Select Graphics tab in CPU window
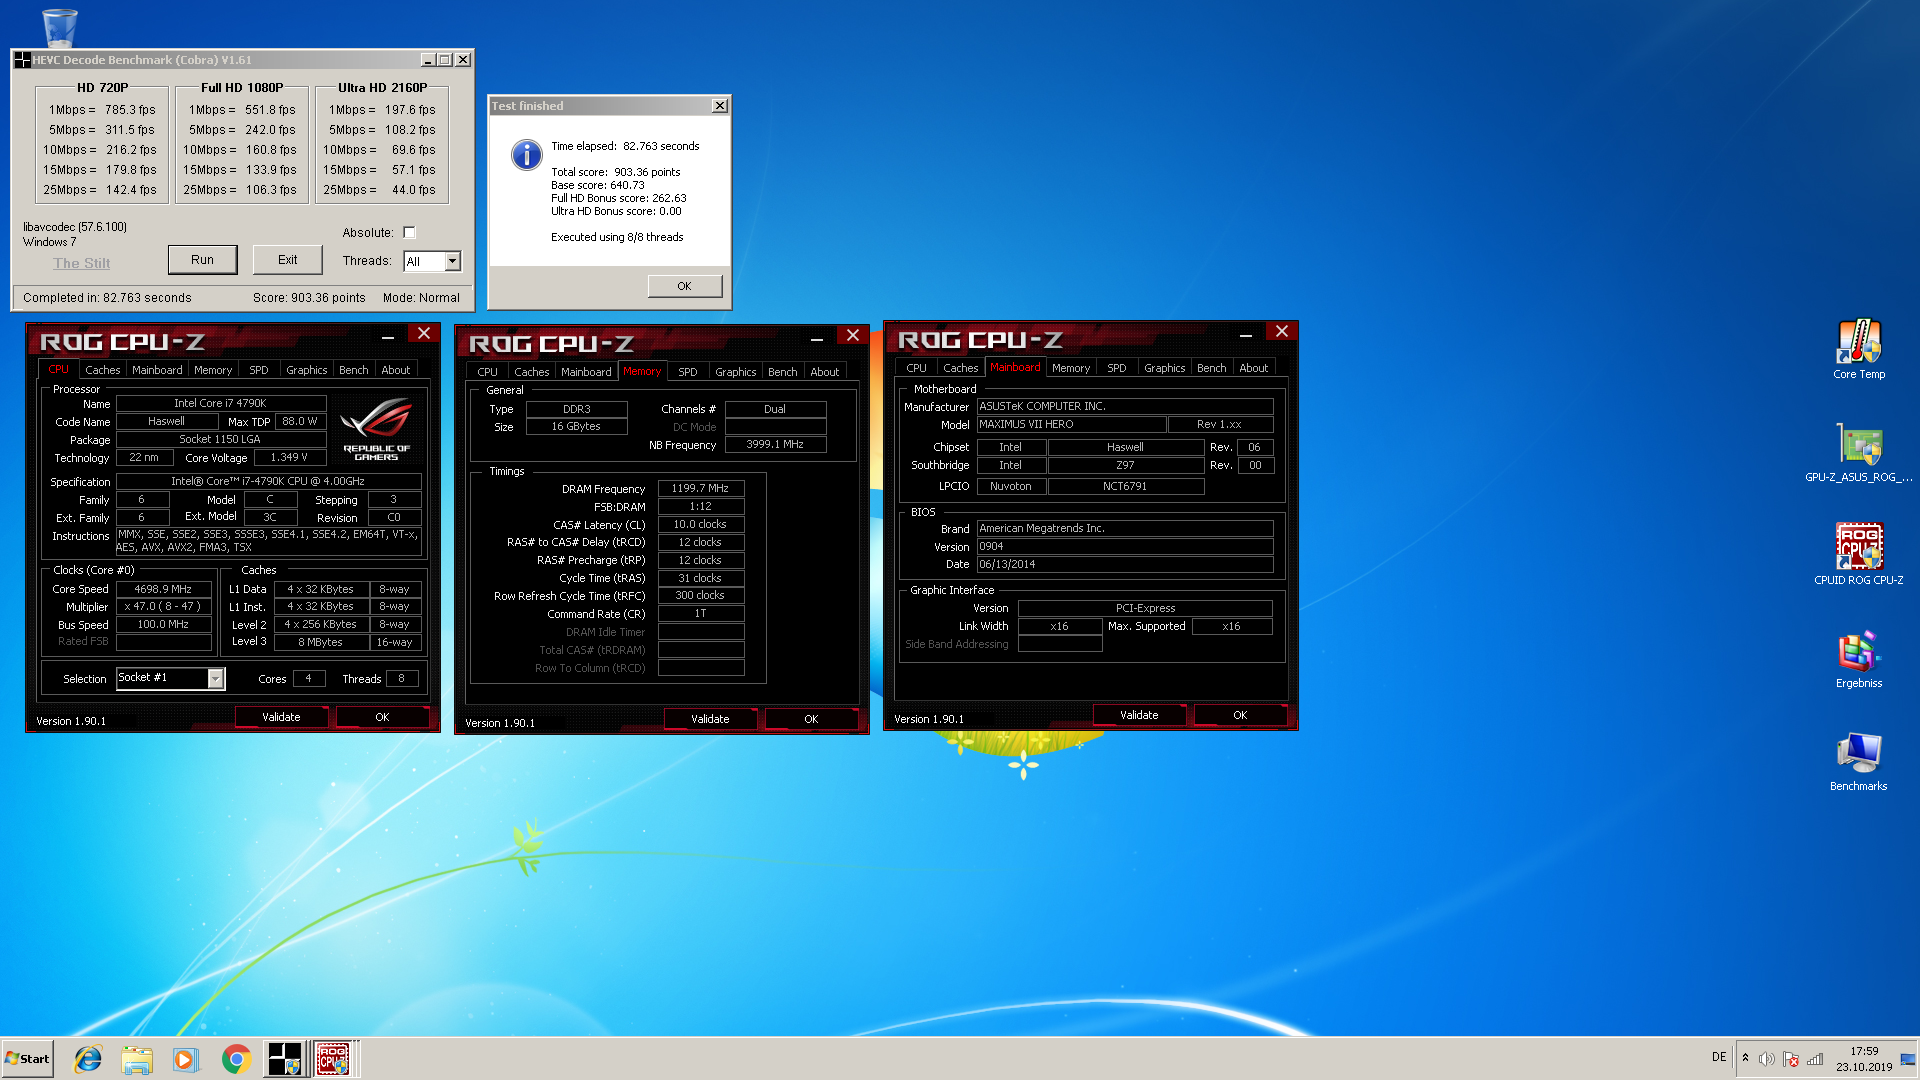This screenshot has height=1080, width=1920. click(307, 370)
